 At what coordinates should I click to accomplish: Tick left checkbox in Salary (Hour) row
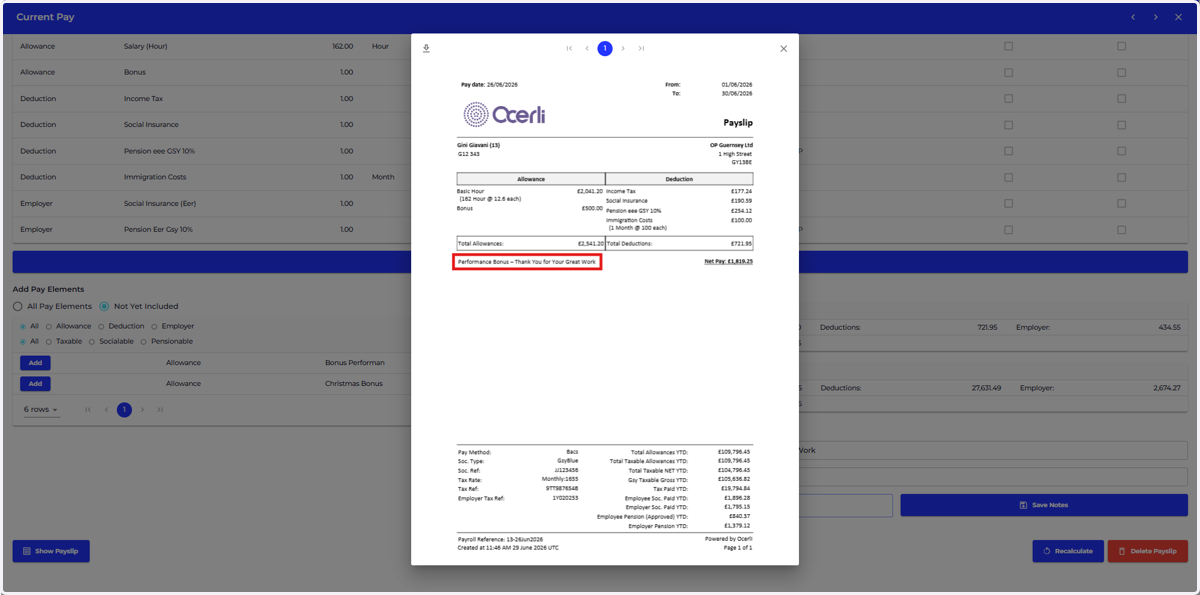(x=1008, y=46)
